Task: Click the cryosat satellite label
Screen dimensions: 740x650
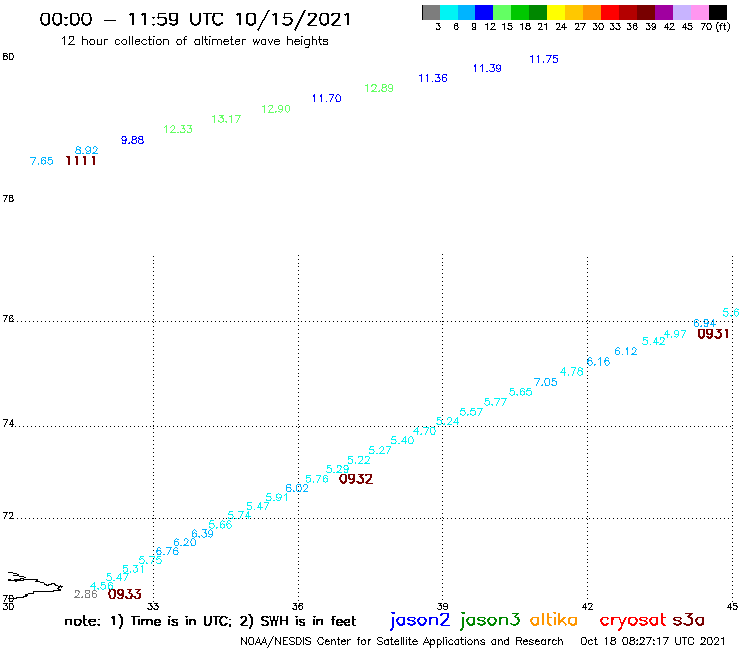Action: point(633,621)
